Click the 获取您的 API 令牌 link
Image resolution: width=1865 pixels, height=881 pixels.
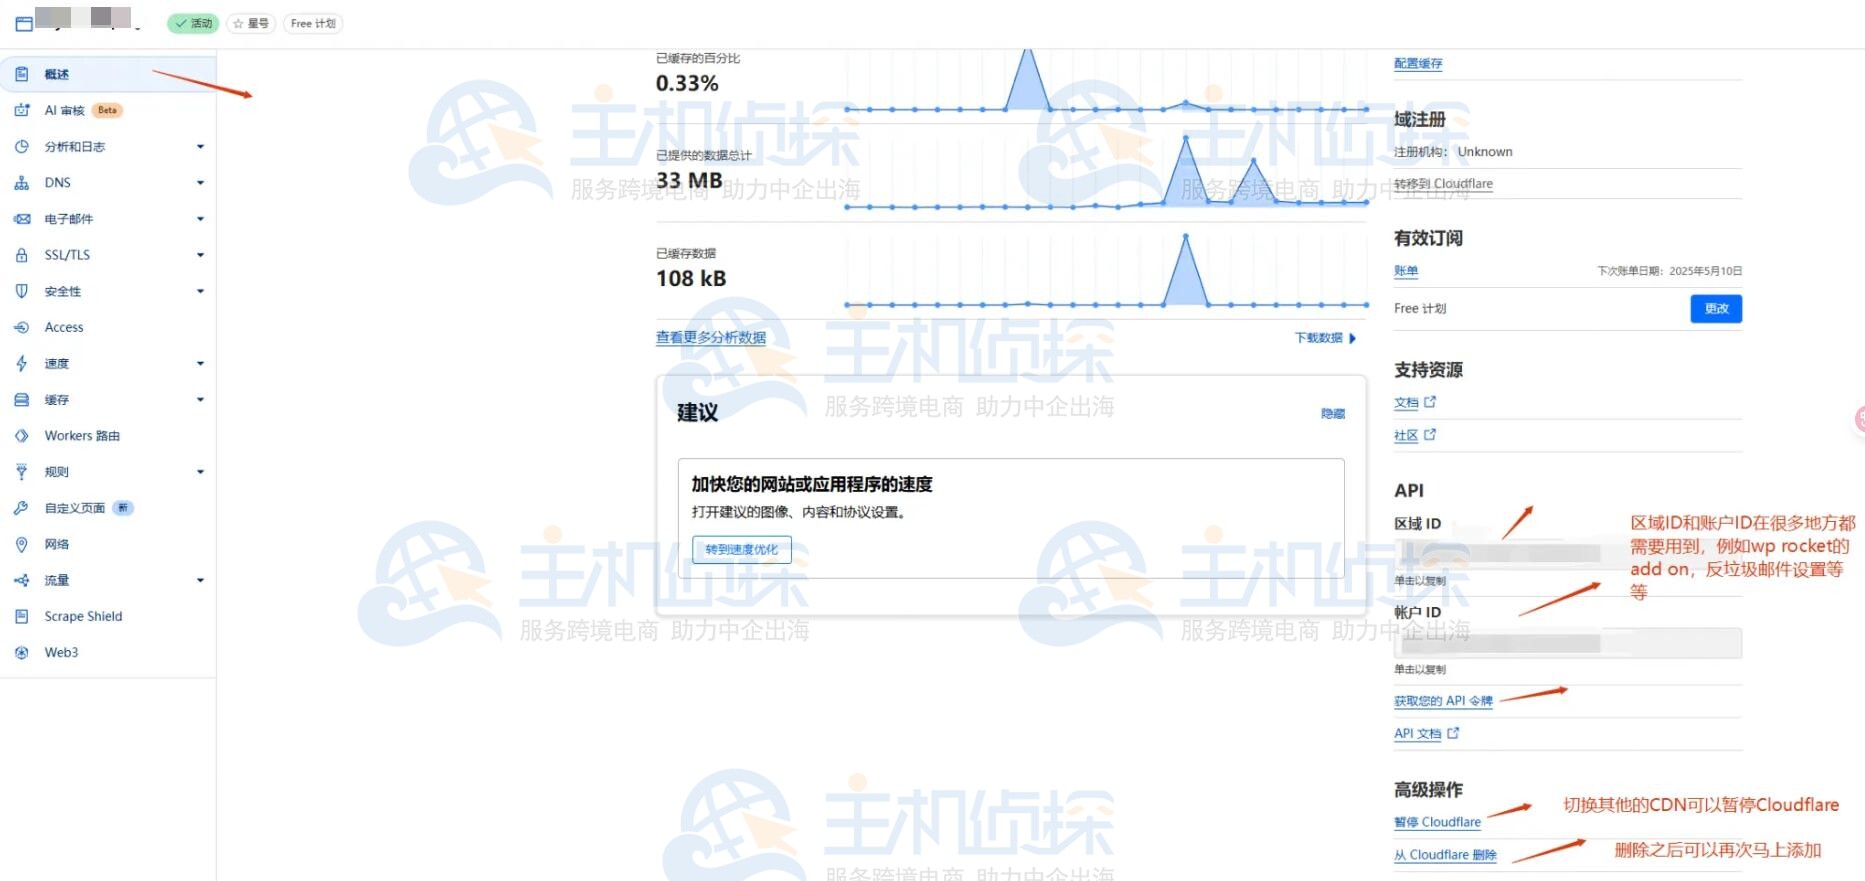[1443, 701]
